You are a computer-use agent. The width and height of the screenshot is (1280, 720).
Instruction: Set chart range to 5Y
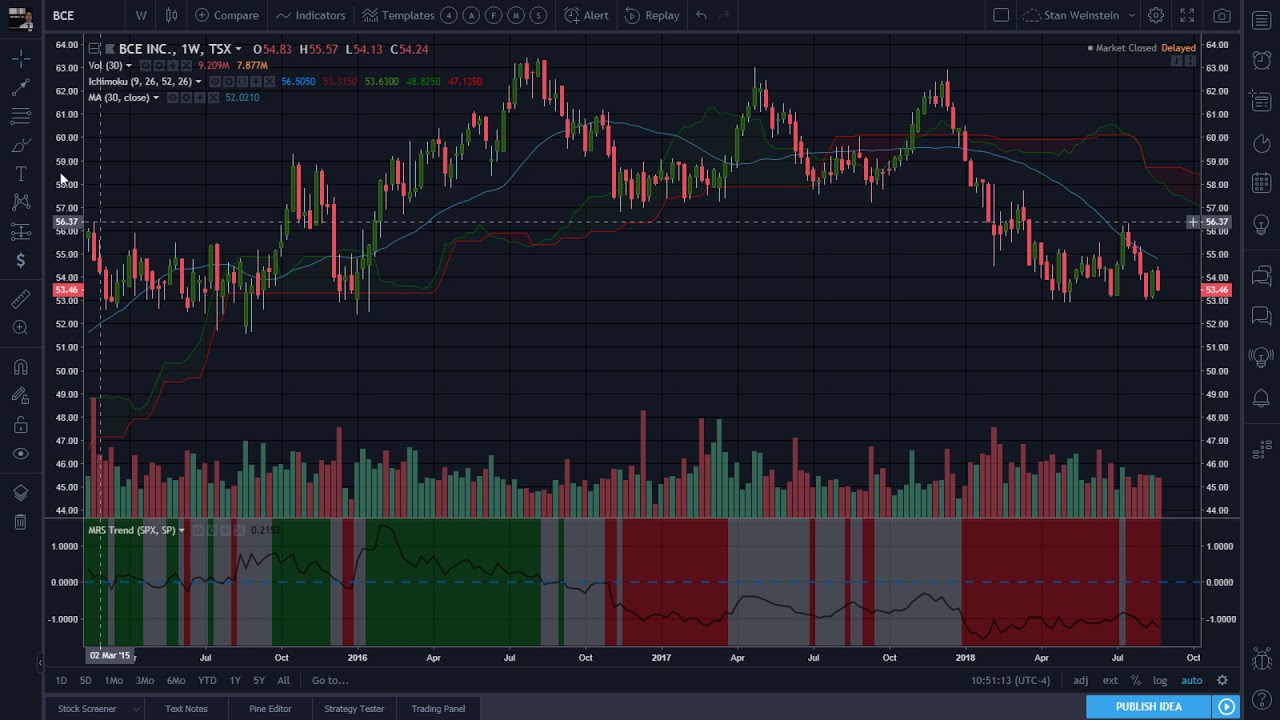coord(259,681)
